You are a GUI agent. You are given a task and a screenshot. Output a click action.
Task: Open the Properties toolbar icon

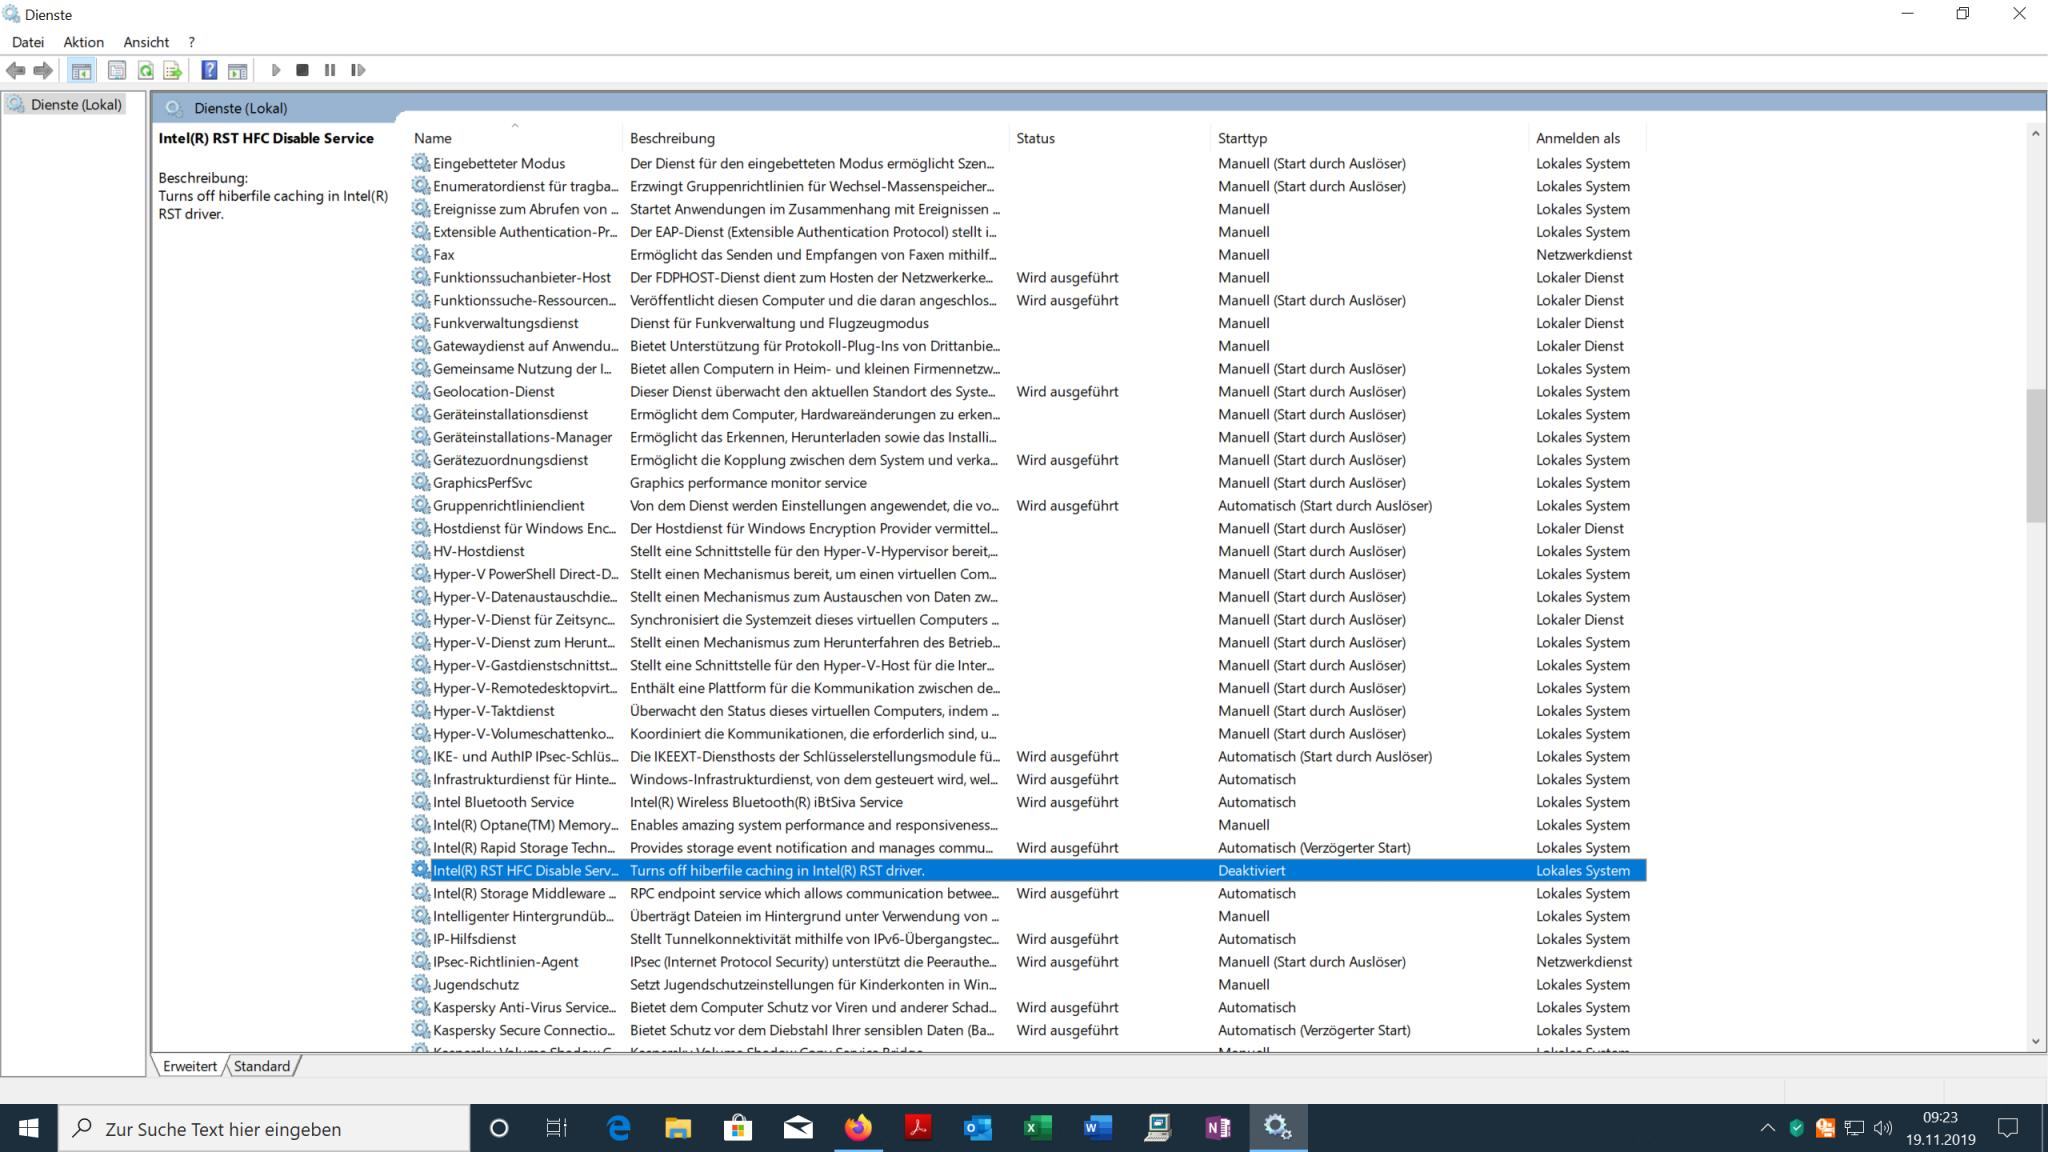click(x=117, y=70)
